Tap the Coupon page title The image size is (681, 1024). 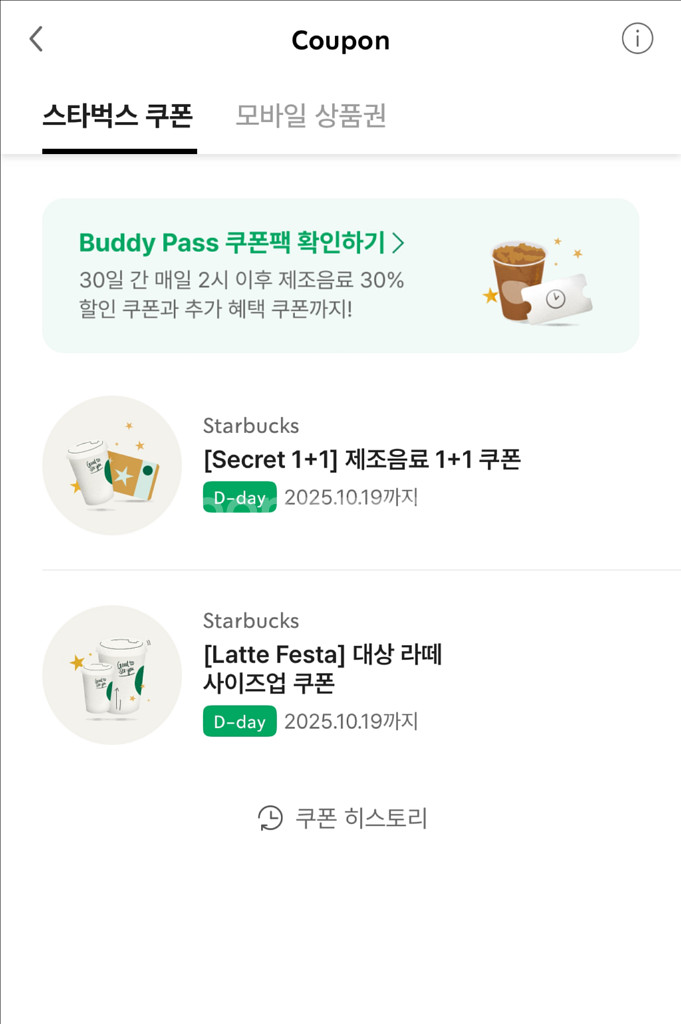340,41
